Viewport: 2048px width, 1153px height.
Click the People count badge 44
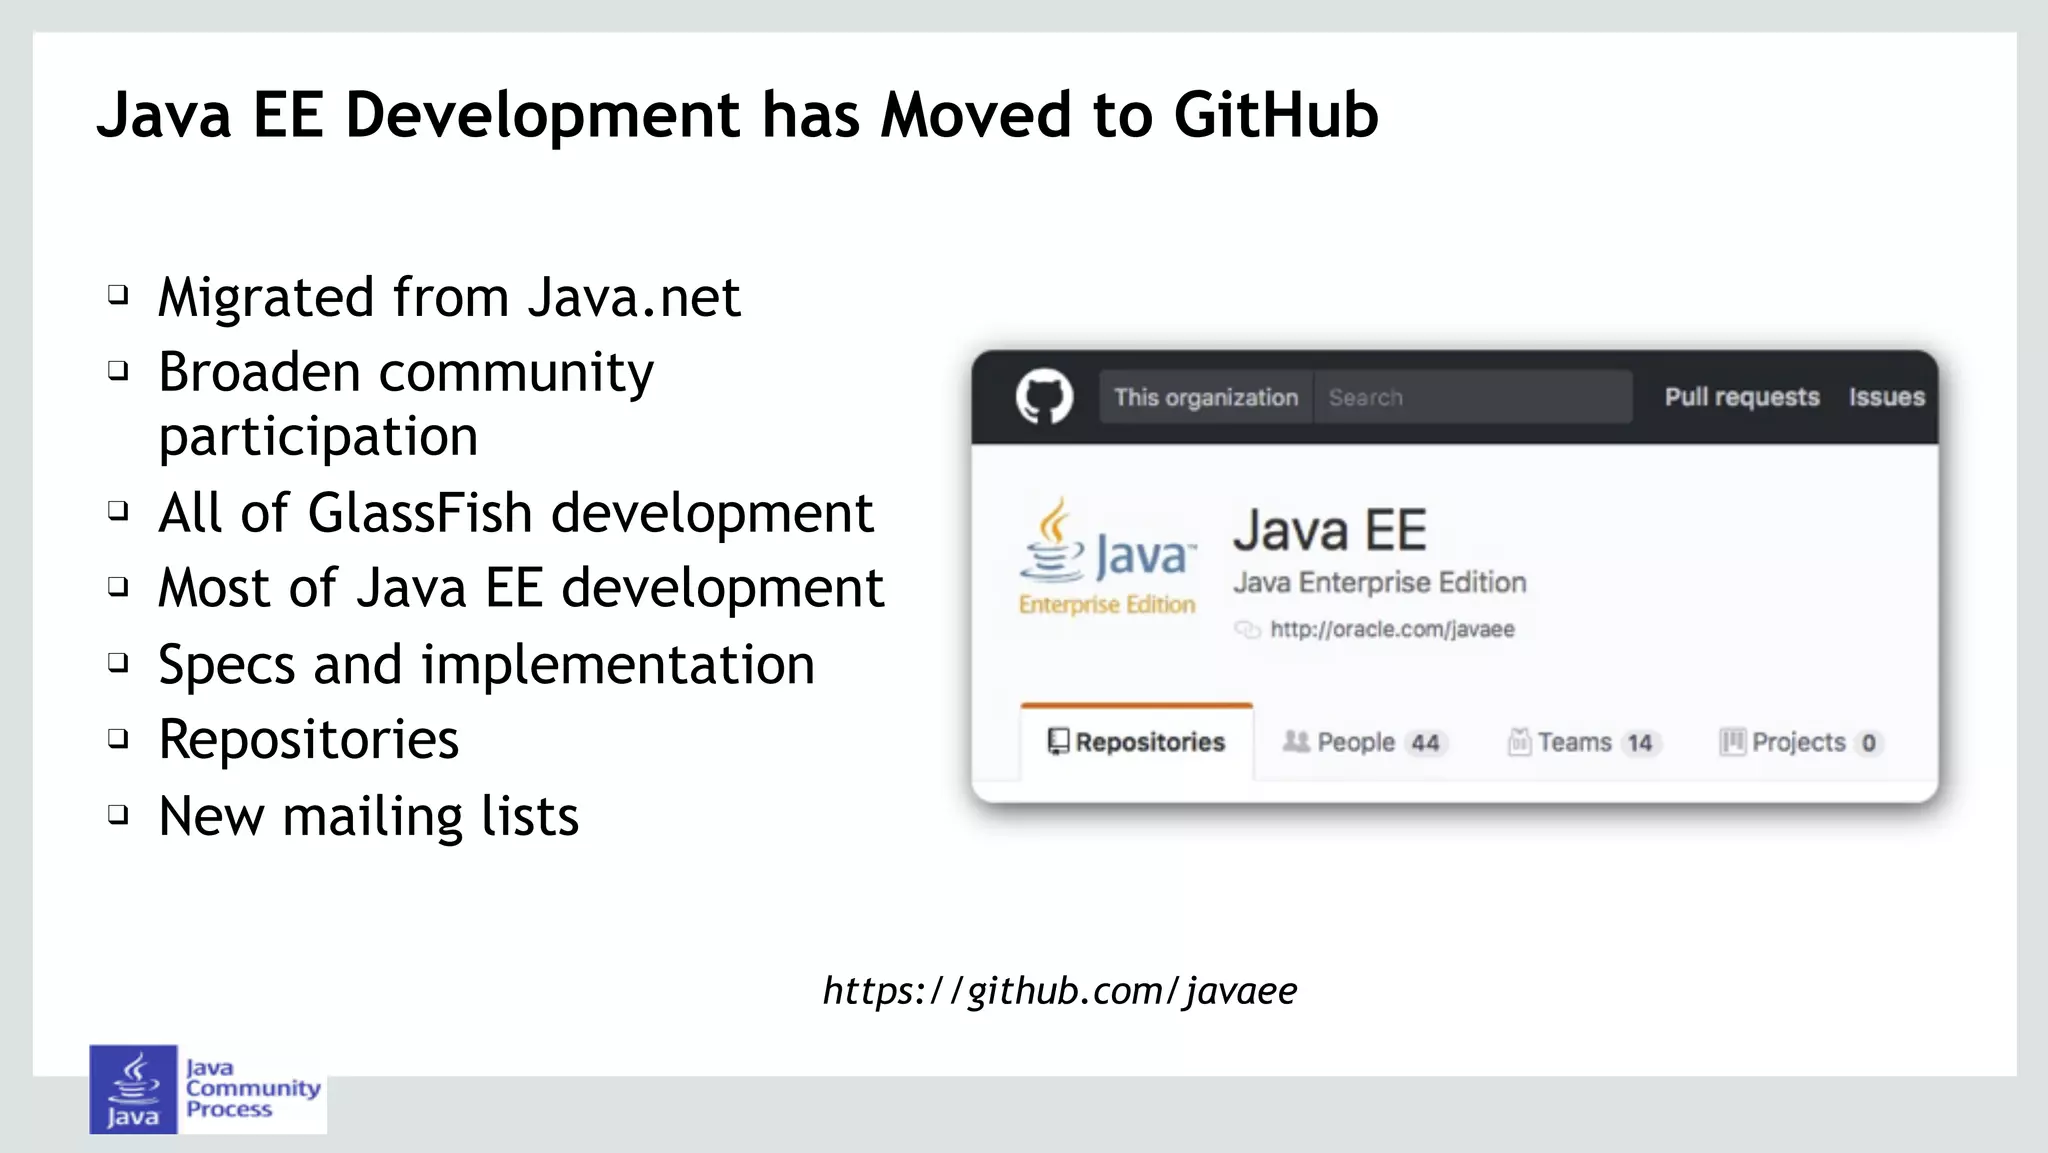pos(1425,743)
